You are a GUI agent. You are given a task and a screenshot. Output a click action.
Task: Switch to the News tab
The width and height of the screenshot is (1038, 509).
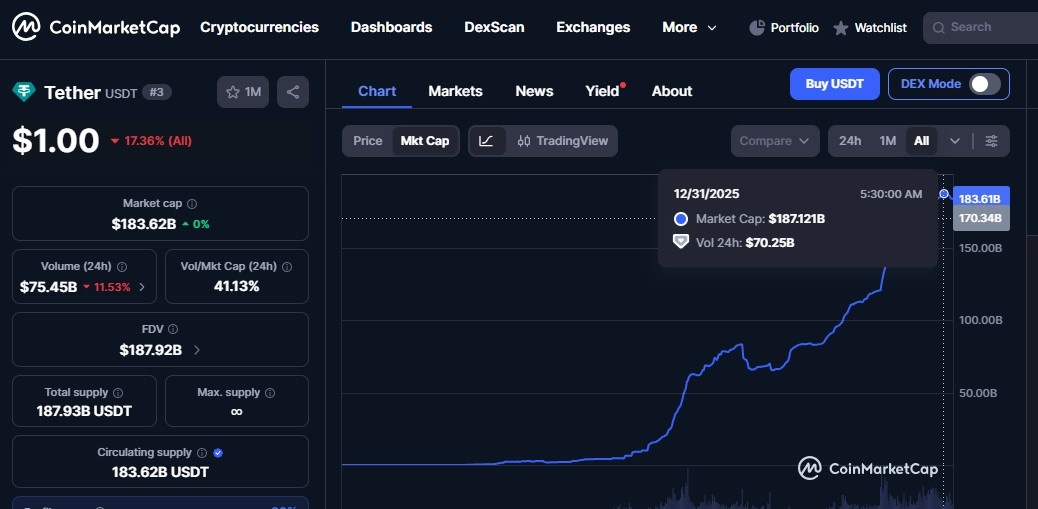534,91
